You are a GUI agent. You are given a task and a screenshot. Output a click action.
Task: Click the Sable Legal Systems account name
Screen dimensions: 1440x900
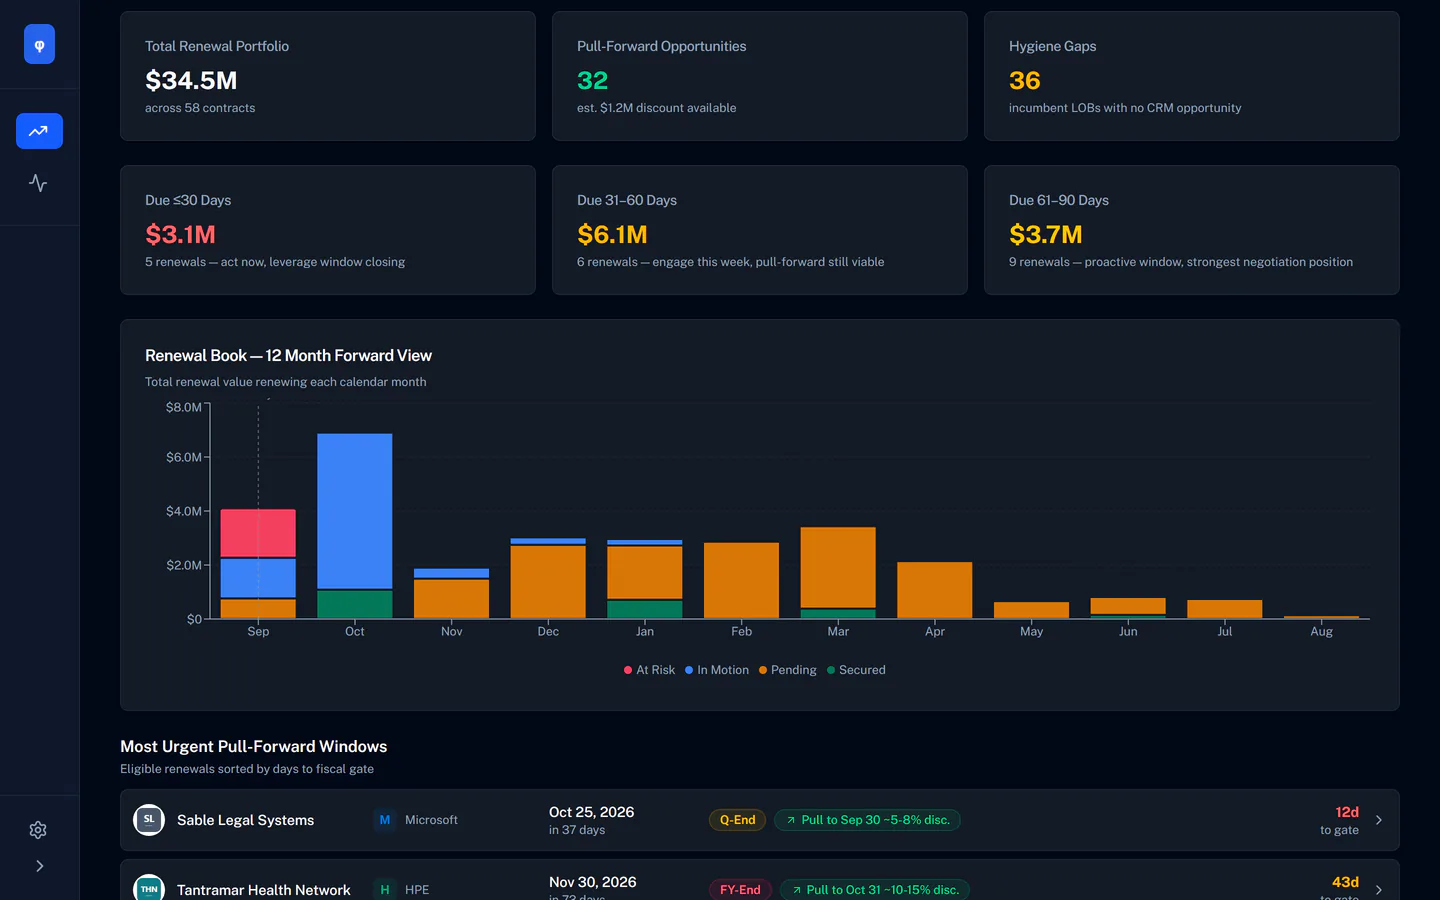(x=246, y=820)
